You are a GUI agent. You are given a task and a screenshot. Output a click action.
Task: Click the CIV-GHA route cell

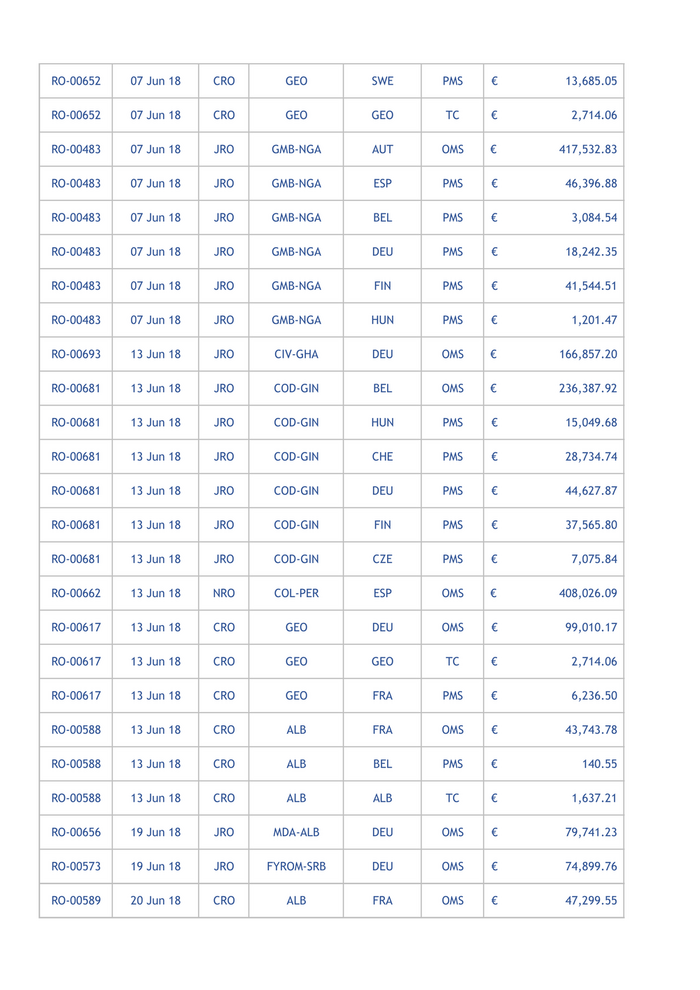pos(296,354)
